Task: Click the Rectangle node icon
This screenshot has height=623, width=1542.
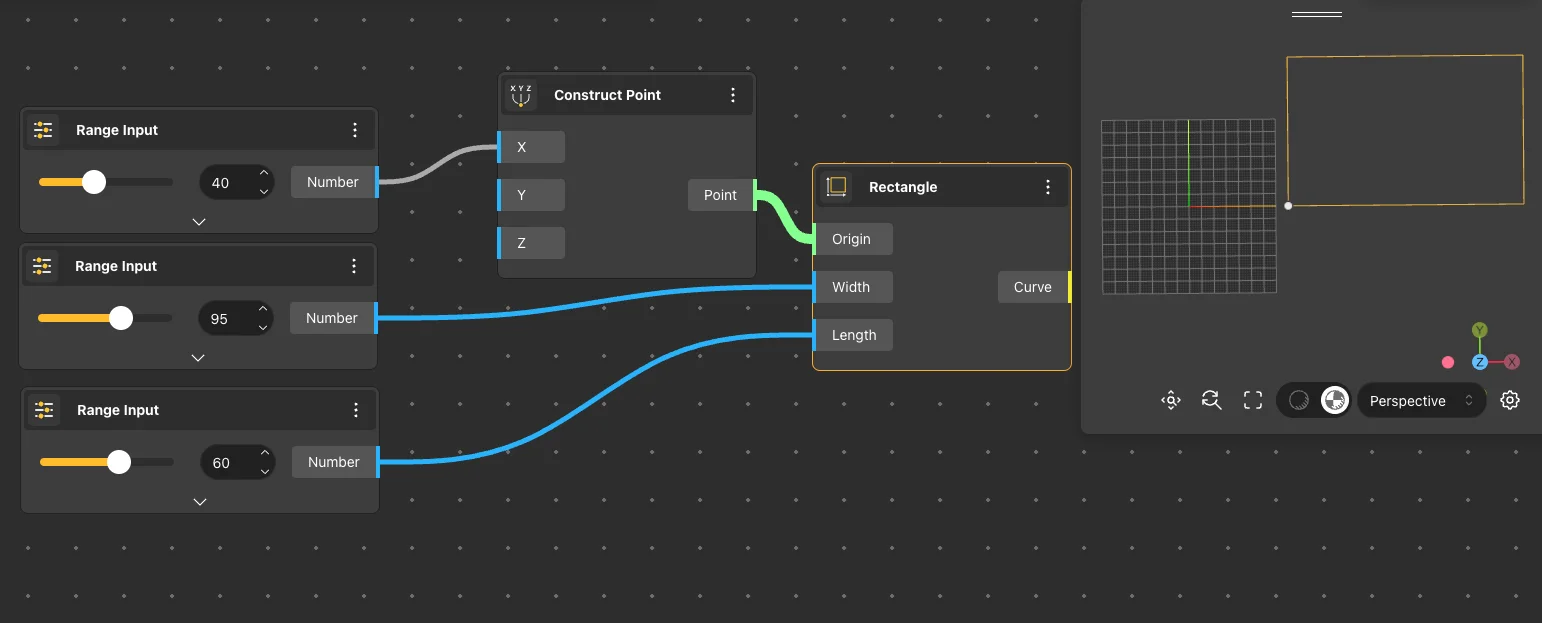Action: [x=837, y=187]
